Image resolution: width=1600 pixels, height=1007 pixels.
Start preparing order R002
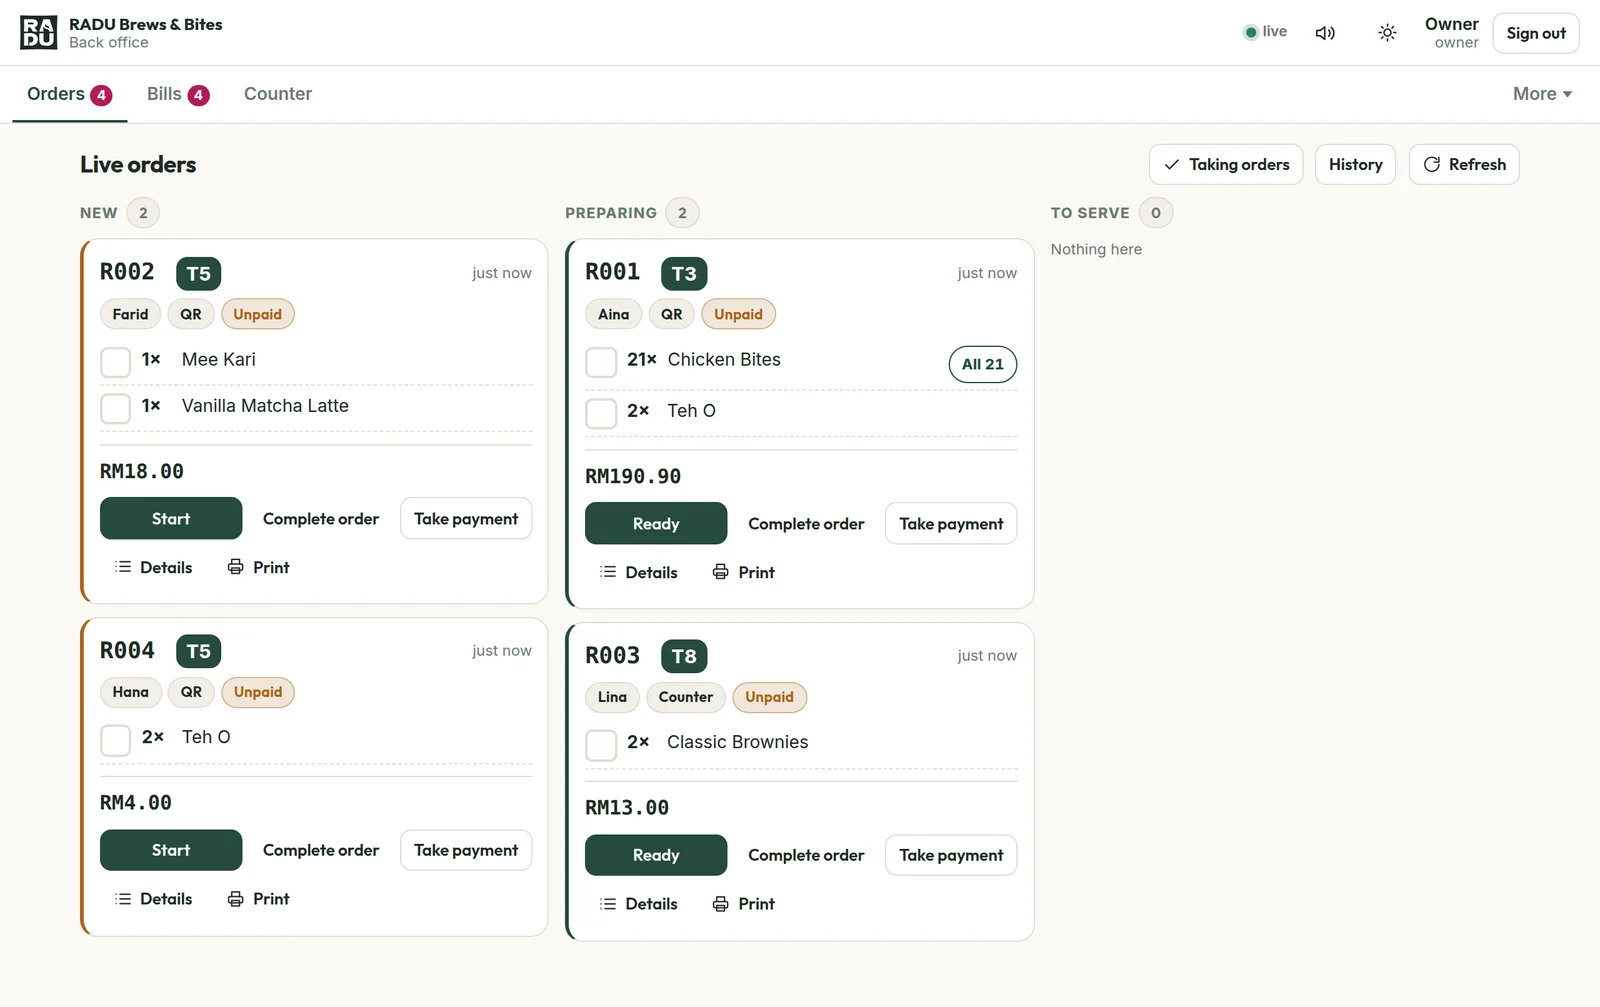click(x=171, y=518)
